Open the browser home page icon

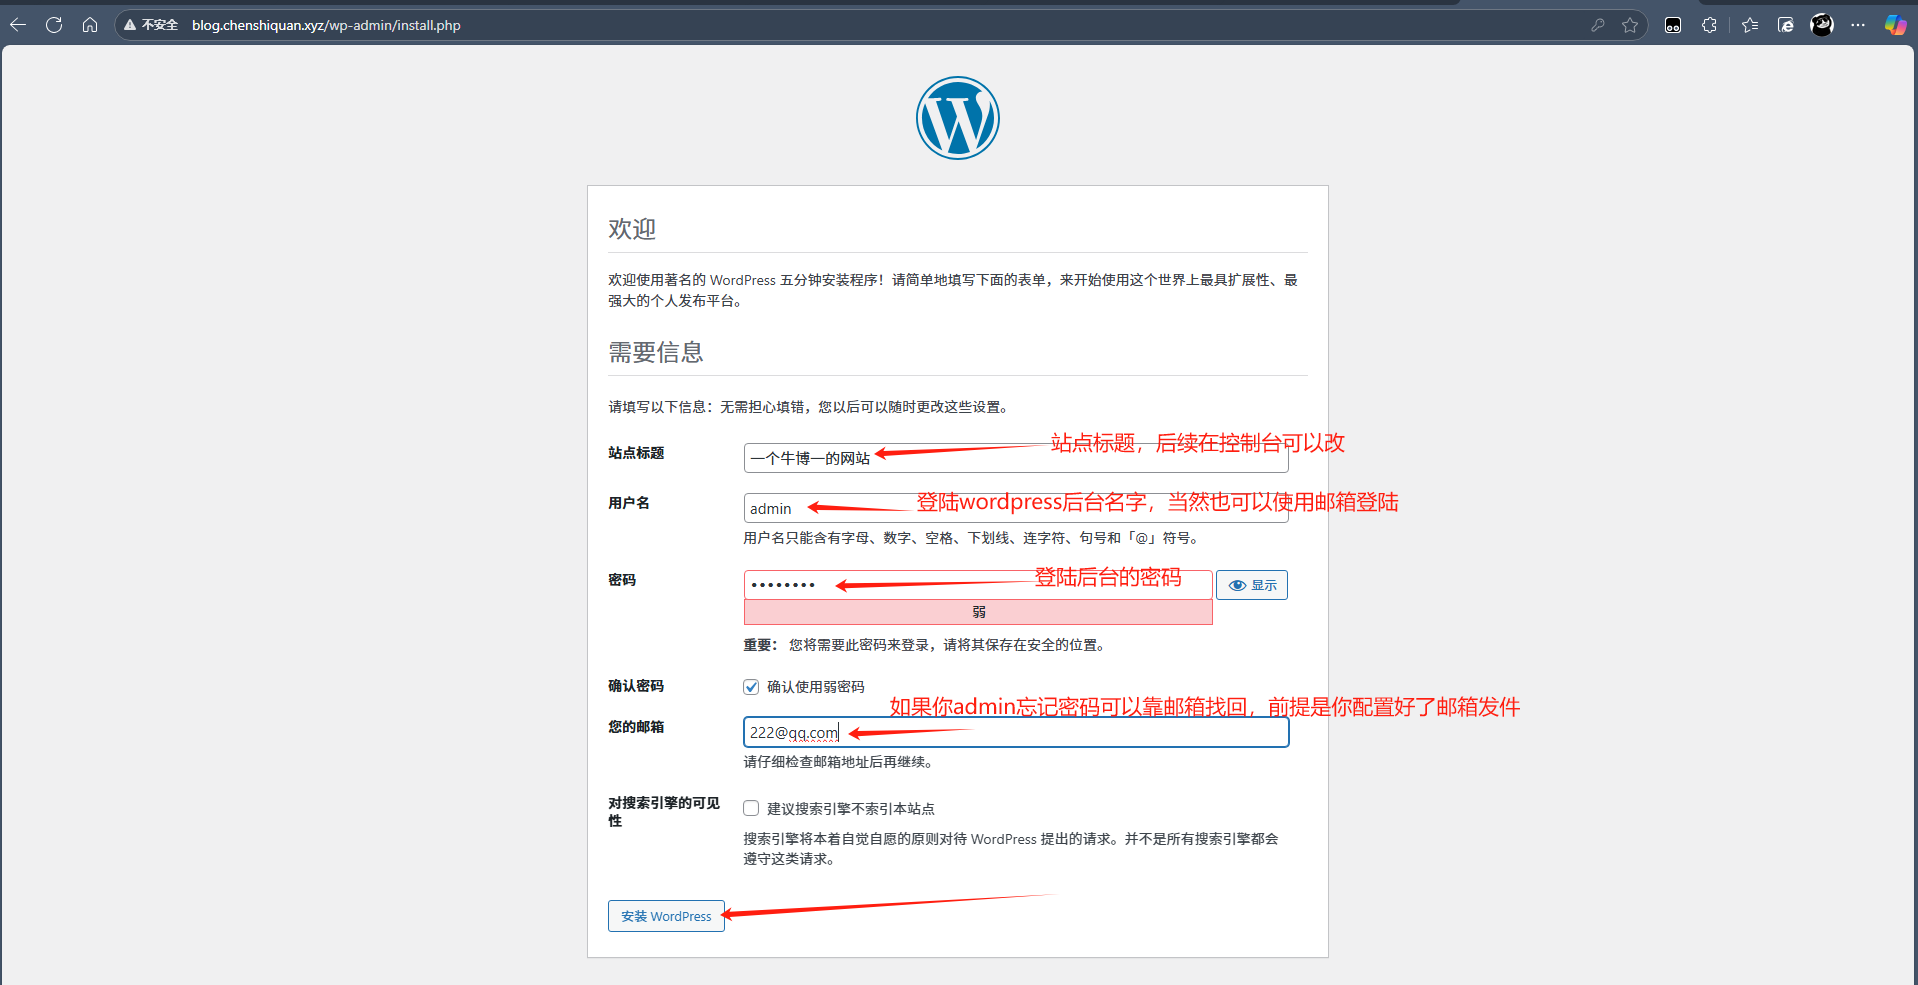(x=90, y=25)
